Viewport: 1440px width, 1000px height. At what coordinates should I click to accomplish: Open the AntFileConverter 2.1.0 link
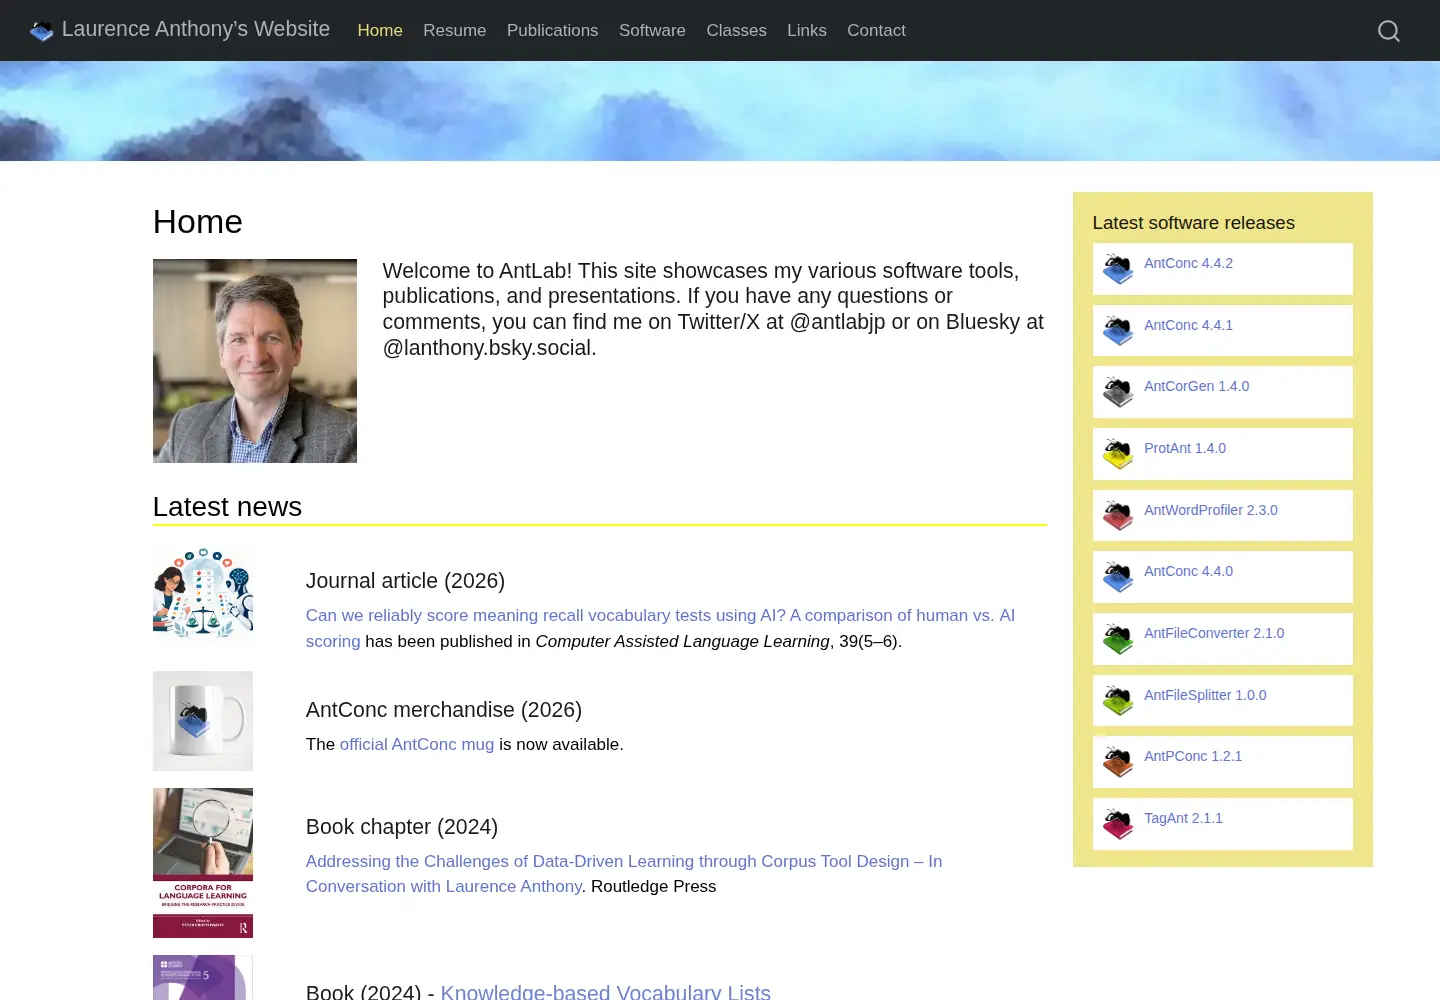pyautogui.click(x=1214, y=633)
